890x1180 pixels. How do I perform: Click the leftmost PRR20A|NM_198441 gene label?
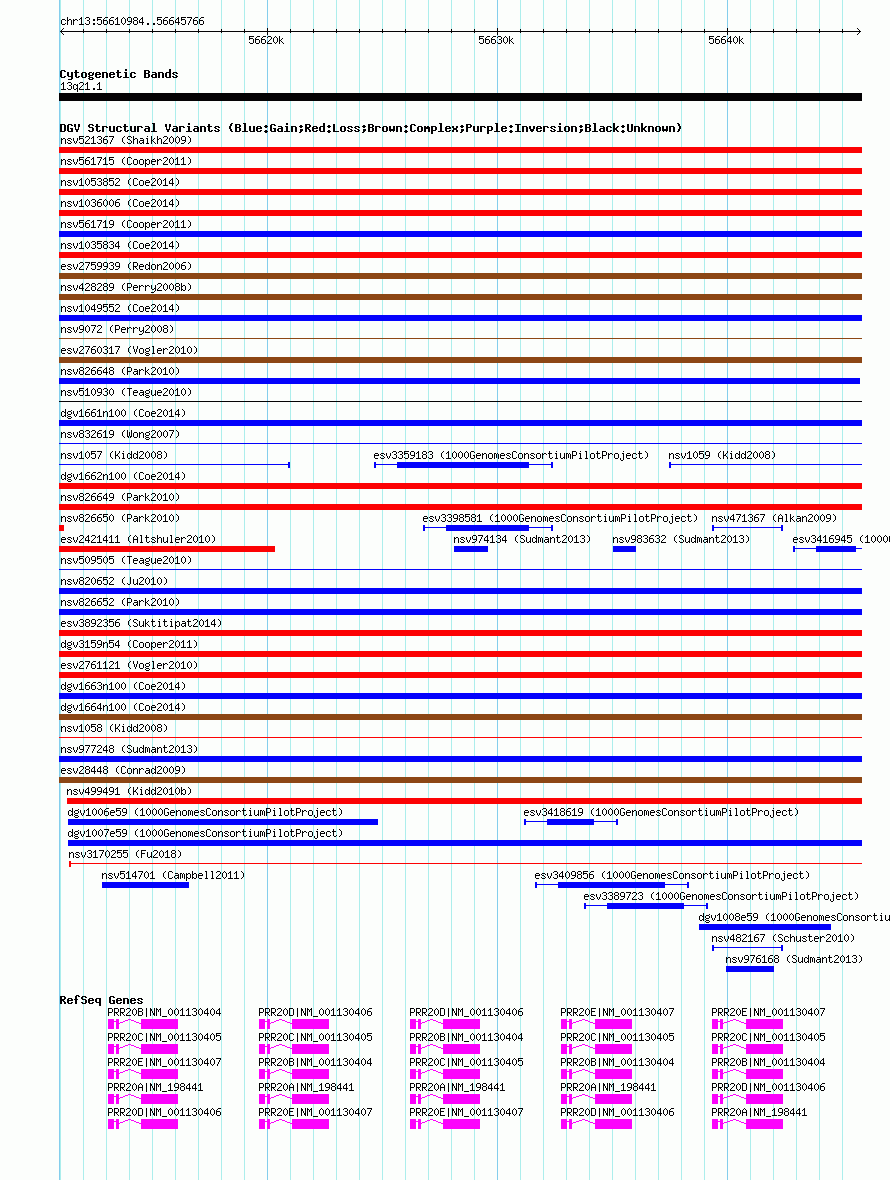tap(155, 1087)
